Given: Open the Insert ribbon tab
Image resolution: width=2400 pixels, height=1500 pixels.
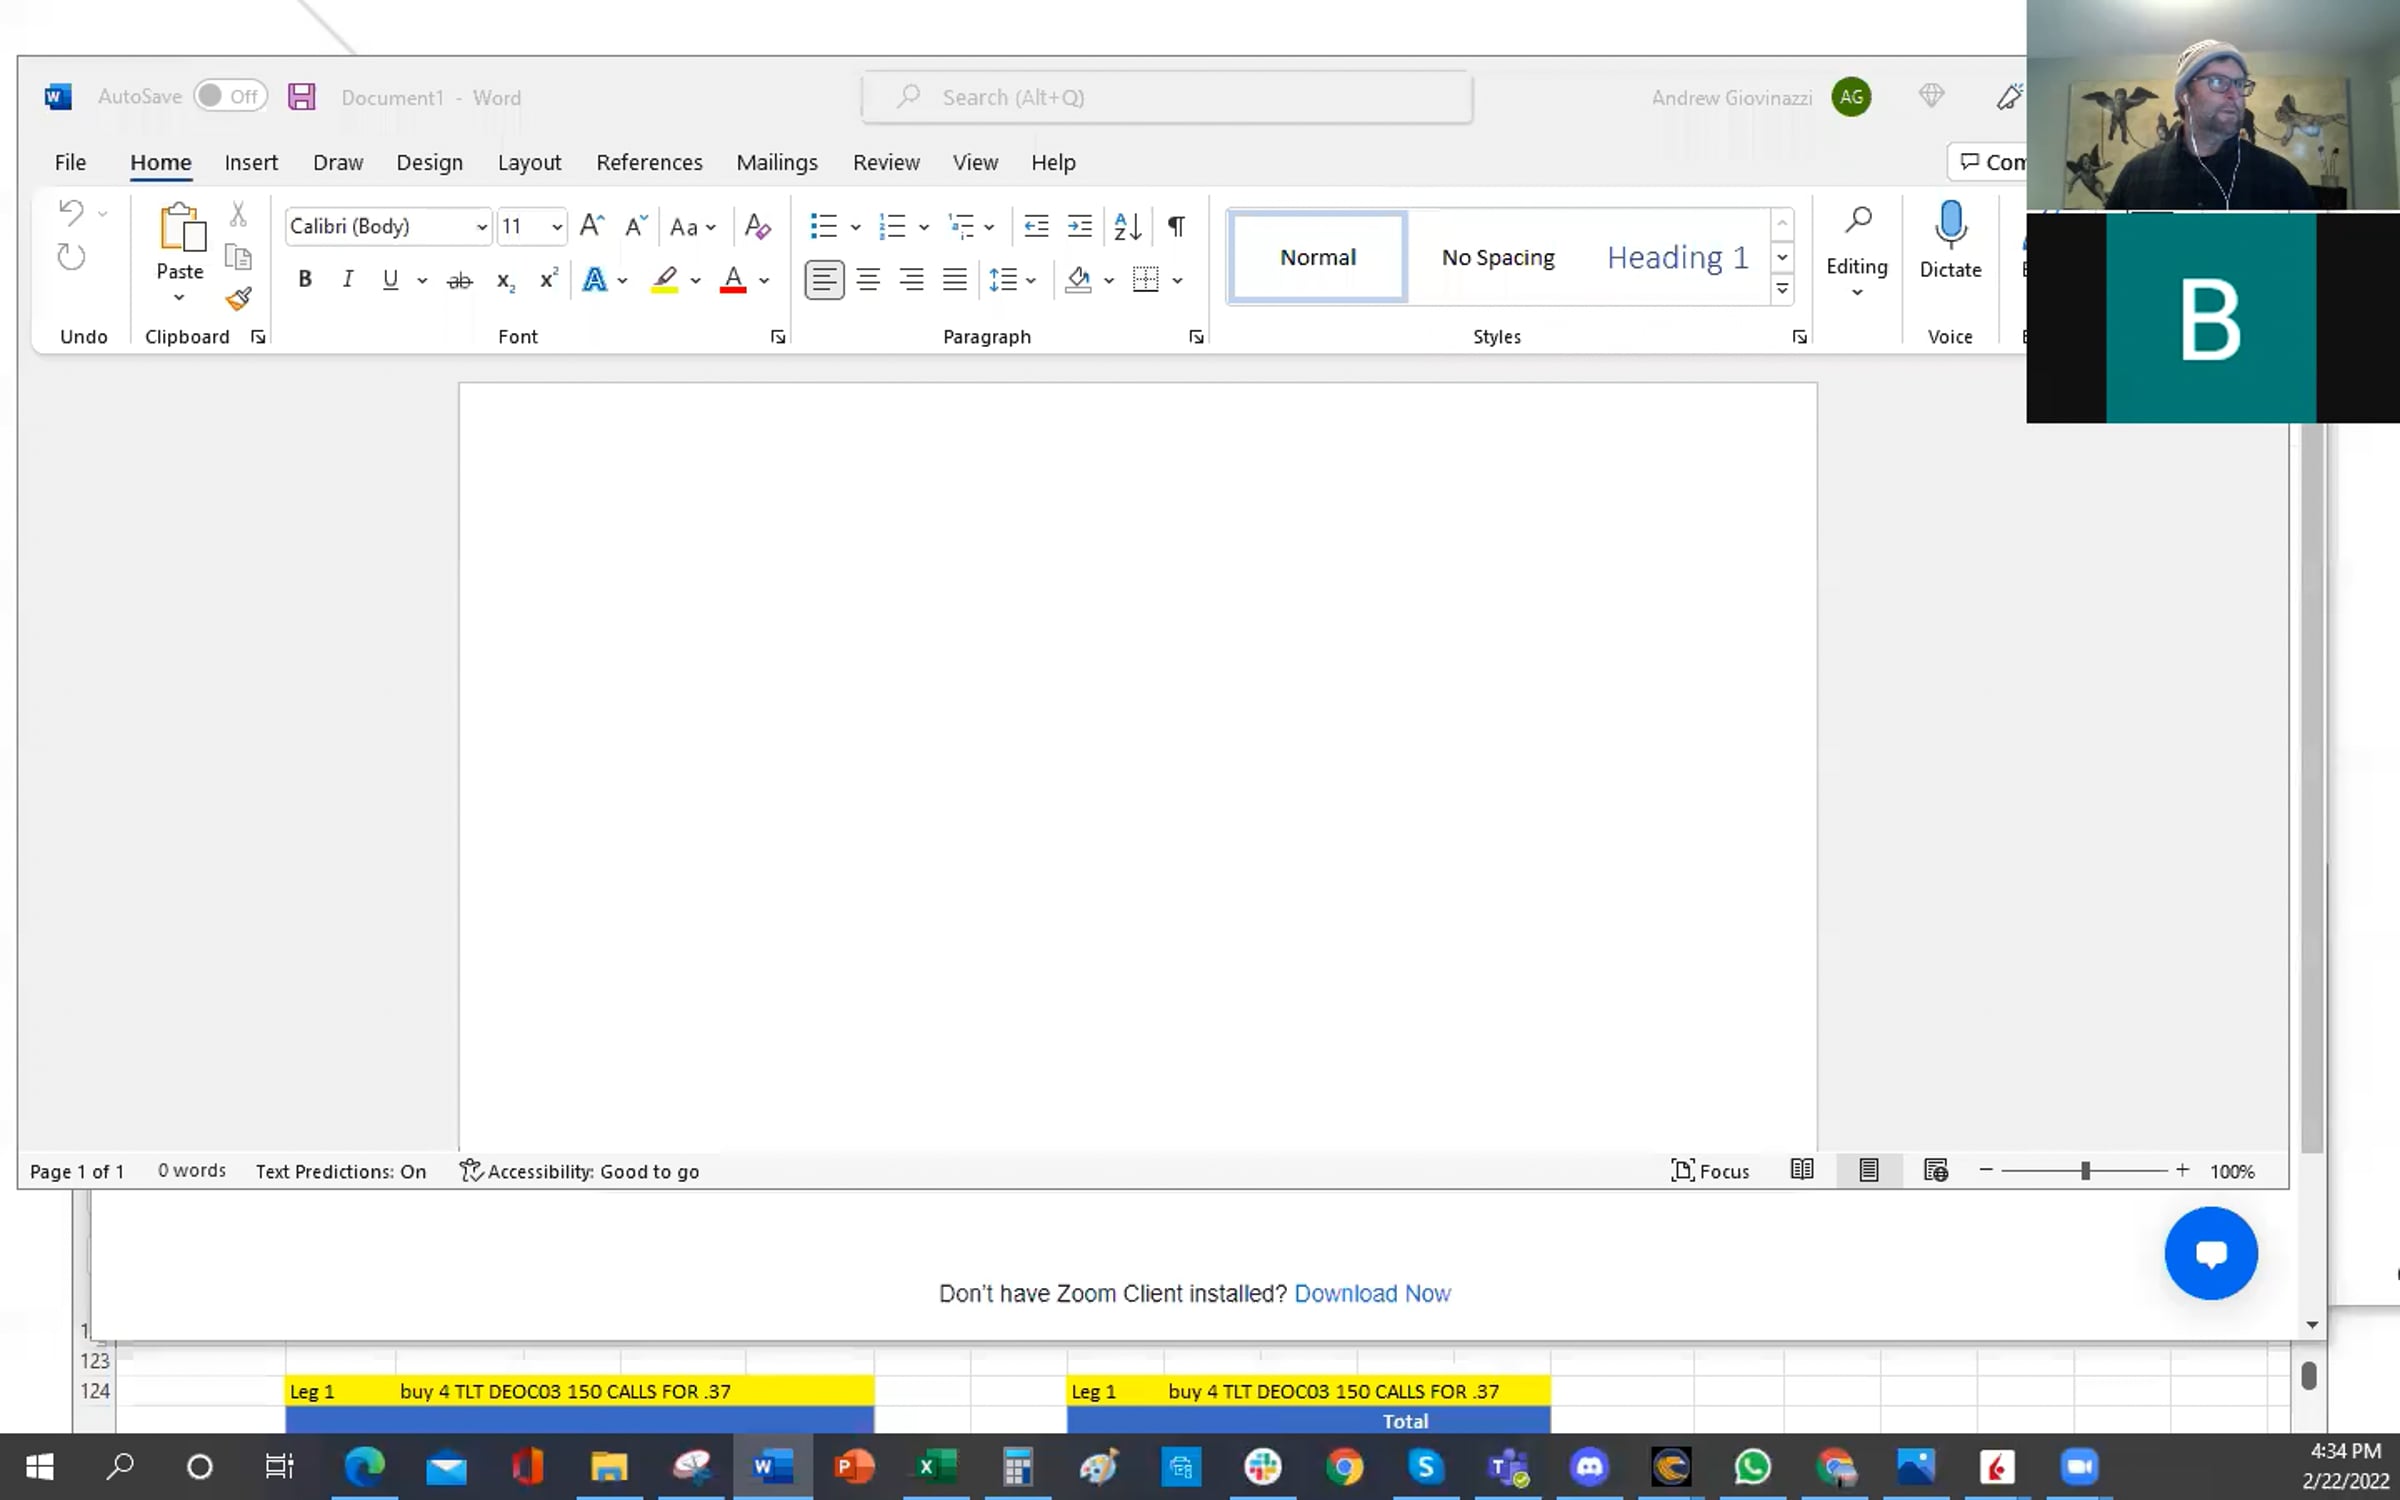Looking at the screenshot, I should [x=251, y=162].
